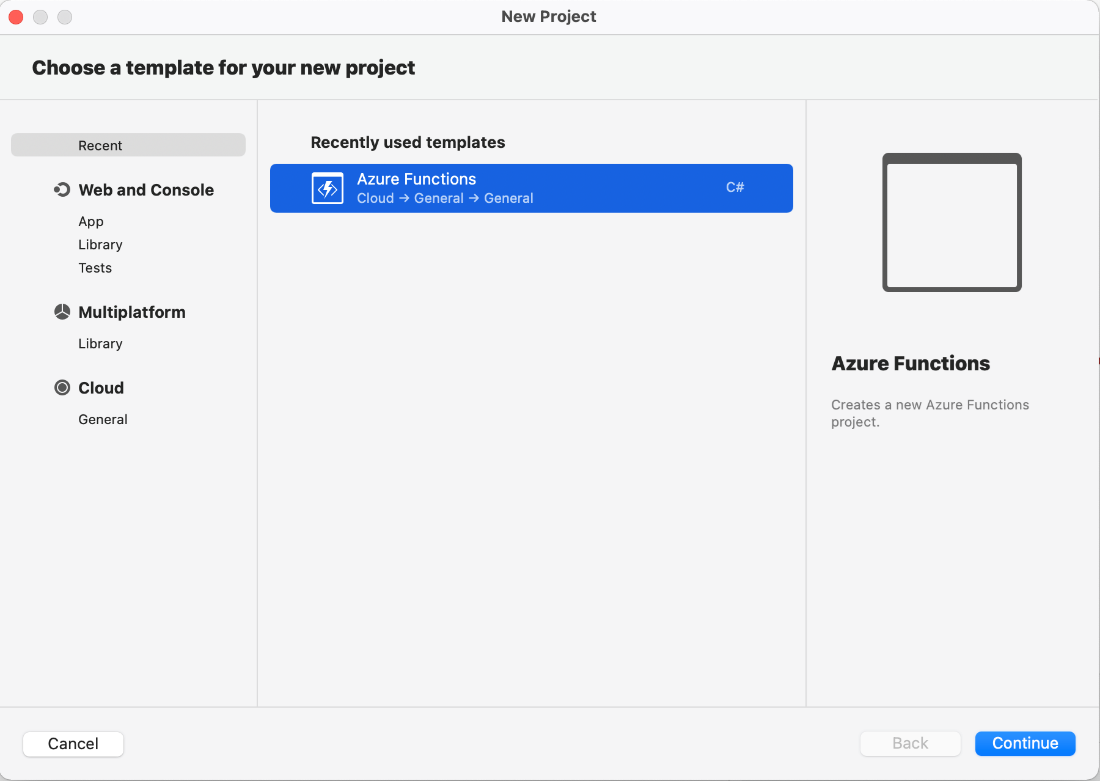Click the 'Recently used templates' heading
The image size is (1100, 781).
pyautogui.click(x=408, y=142)
